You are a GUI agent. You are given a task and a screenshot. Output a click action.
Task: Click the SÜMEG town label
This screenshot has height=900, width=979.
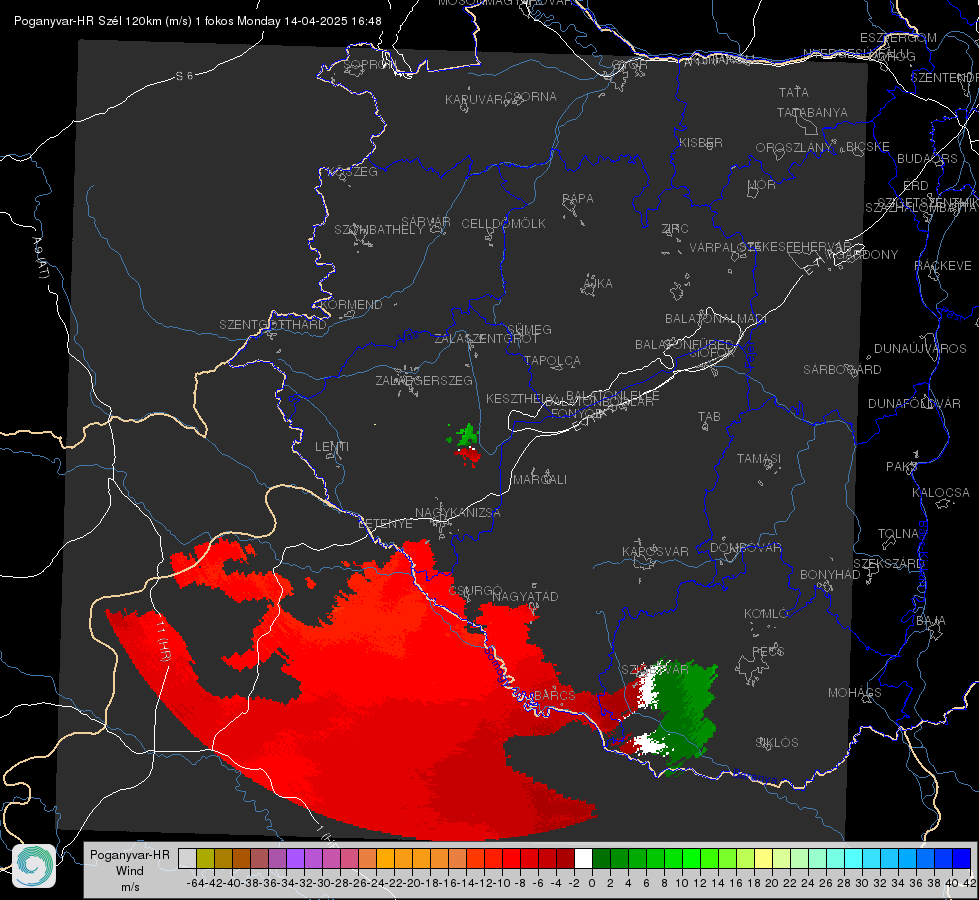529,329
